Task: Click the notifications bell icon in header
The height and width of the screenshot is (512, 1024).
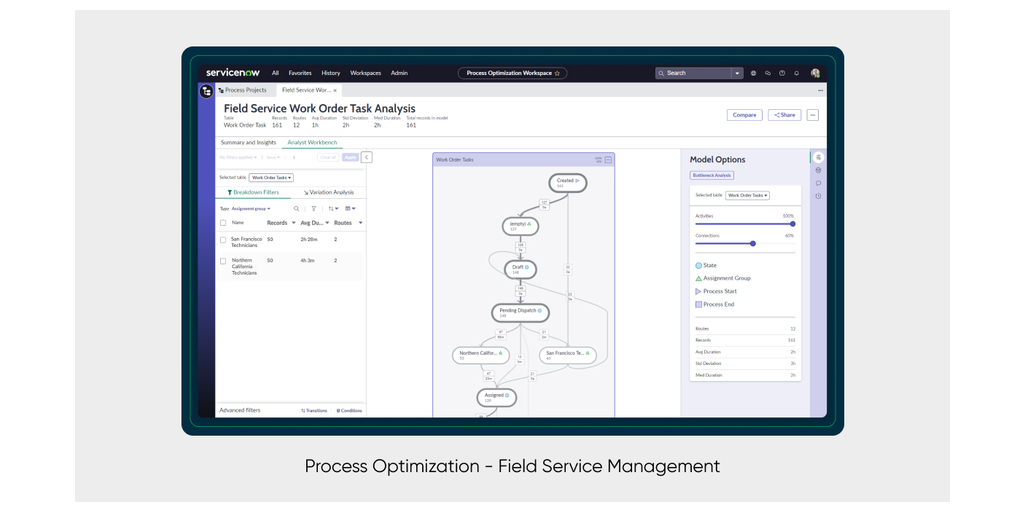Action: tap(797, 73)
